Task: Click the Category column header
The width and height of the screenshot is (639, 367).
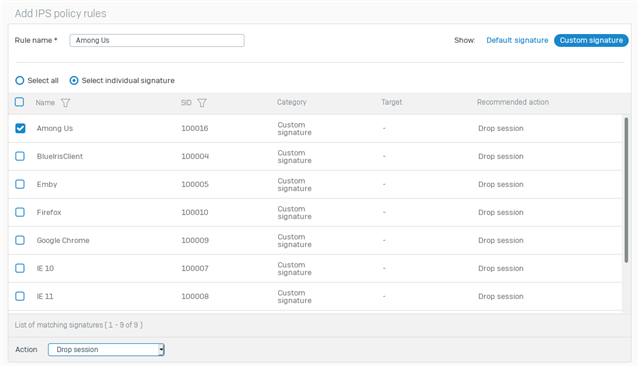Action: (x=291, y=102)
